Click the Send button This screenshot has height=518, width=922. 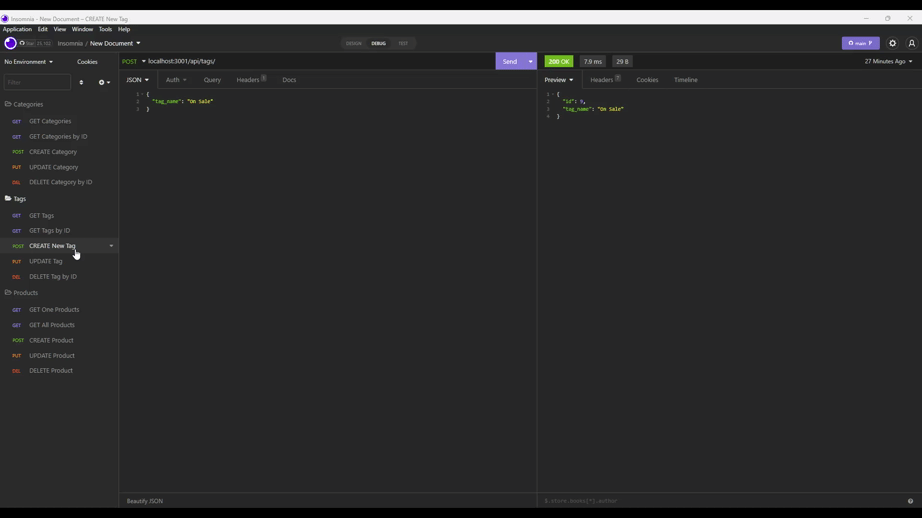510,61
